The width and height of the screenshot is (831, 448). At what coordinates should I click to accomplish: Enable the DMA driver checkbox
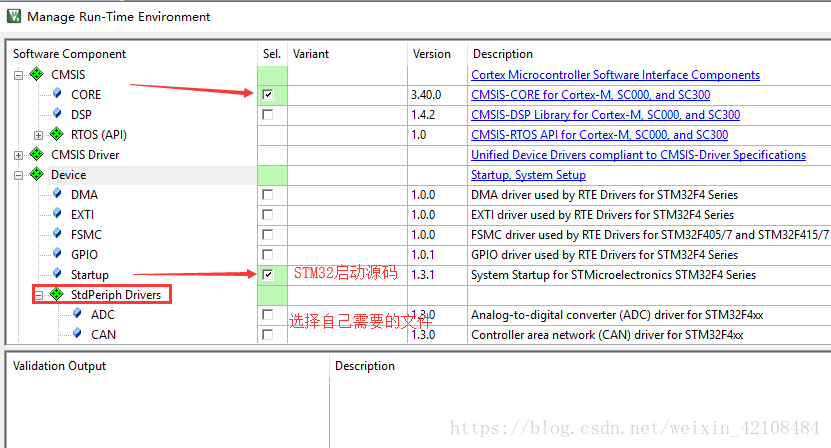coord(268,195)
